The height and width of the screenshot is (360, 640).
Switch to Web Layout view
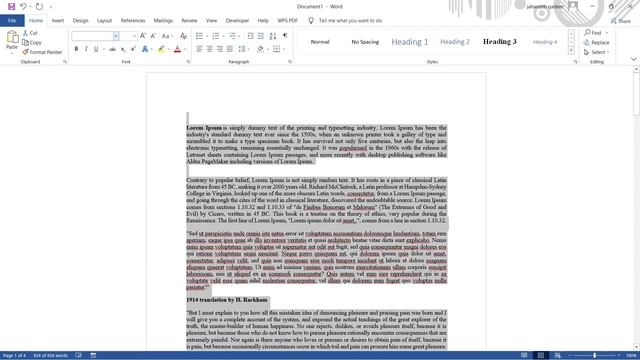(558, 356)
